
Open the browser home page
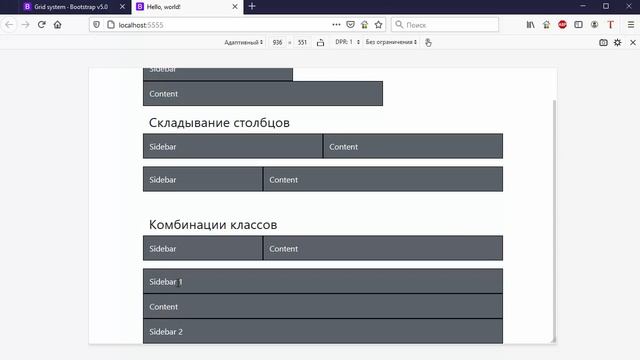pyautogui.click(x=58, y=24)
